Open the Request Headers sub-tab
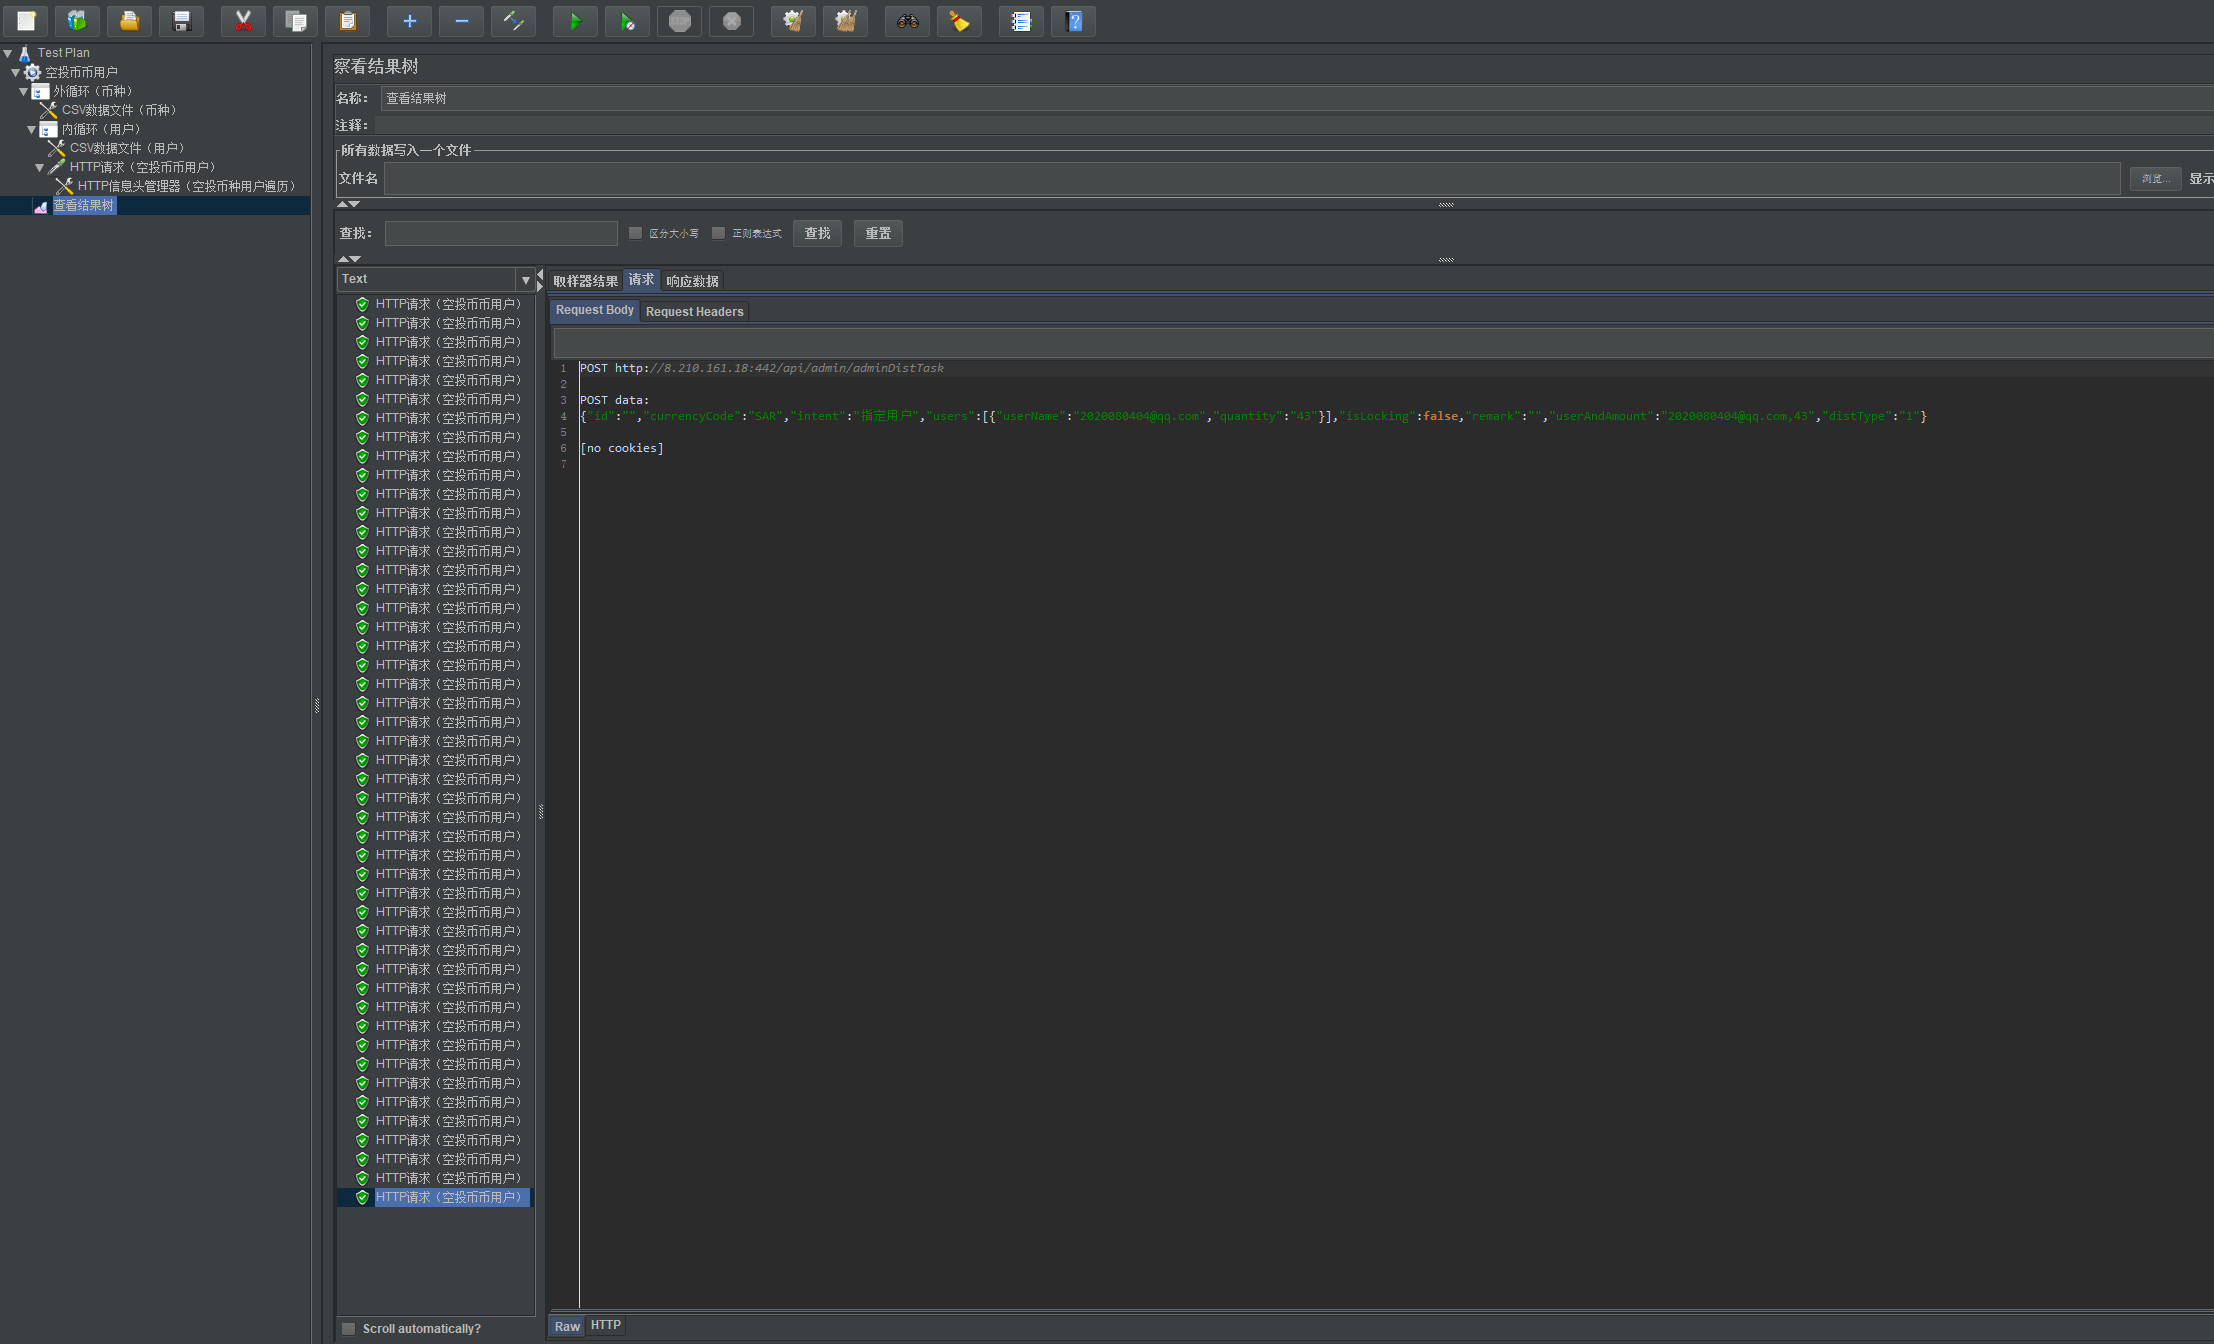This screenshot has width=2214, height=1344. click(x=695, y=312)
